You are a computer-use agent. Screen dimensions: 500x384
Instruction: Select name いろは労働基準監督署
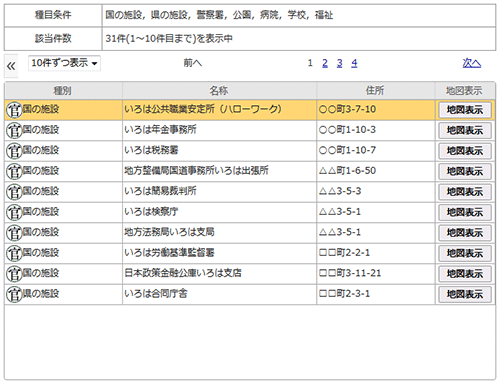click(169, 253)
